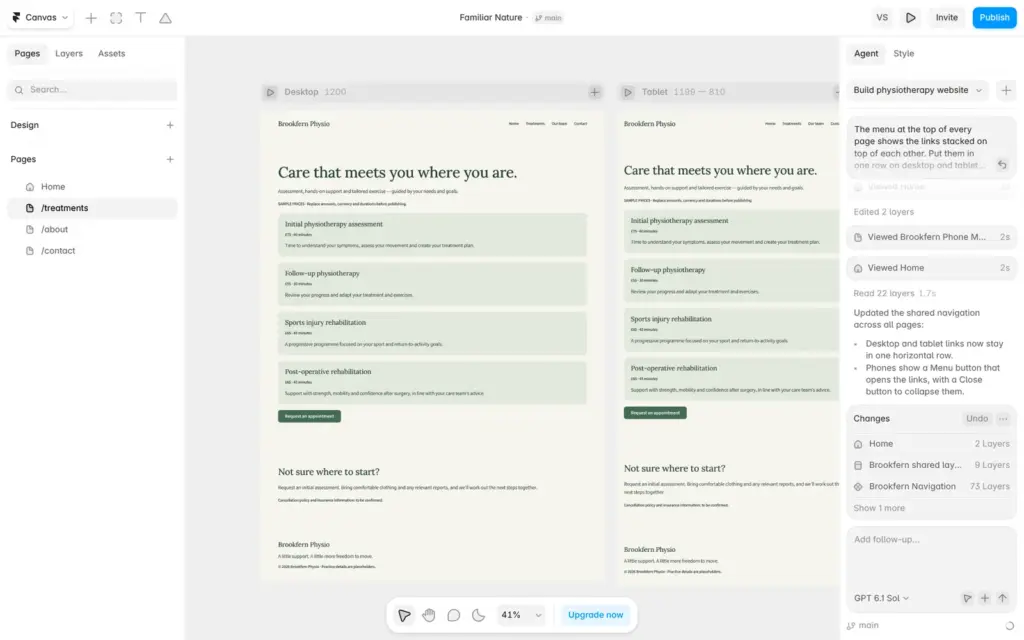Click the VS user avatar

882,18
